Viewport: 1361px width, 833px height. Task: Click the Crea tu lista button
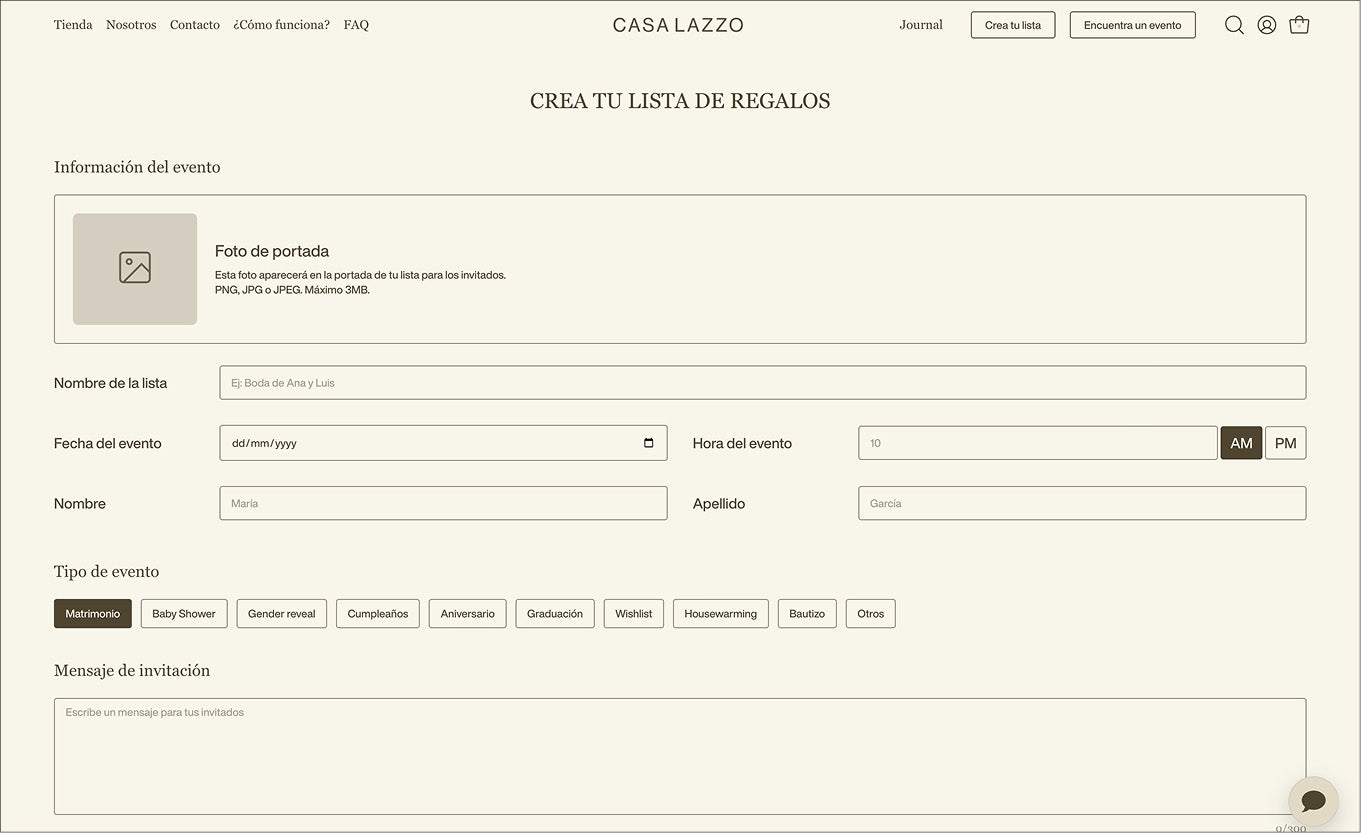click(x=1013, y=25)
